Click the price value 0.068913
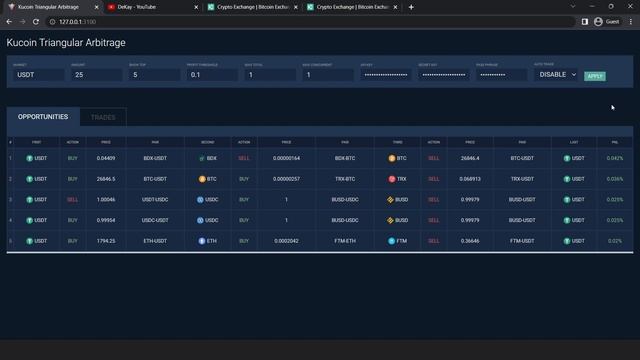This screenshot has width=640, height=360. click(x=470, y=179)
